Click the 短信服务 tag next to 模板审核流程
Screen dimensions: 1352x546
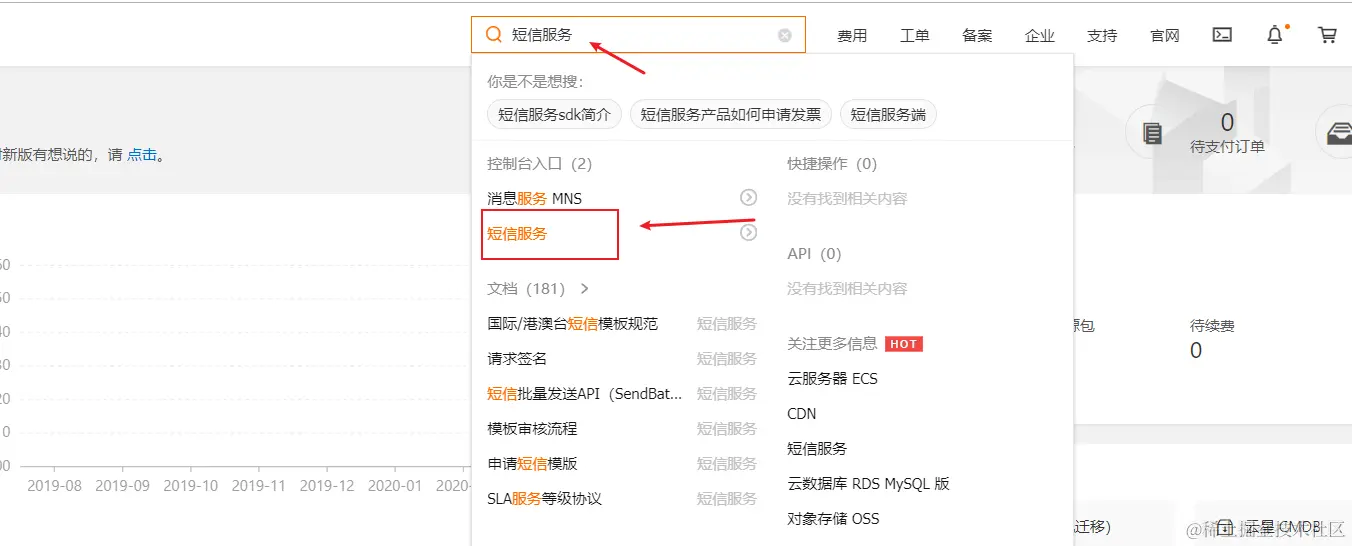(727, 429)
